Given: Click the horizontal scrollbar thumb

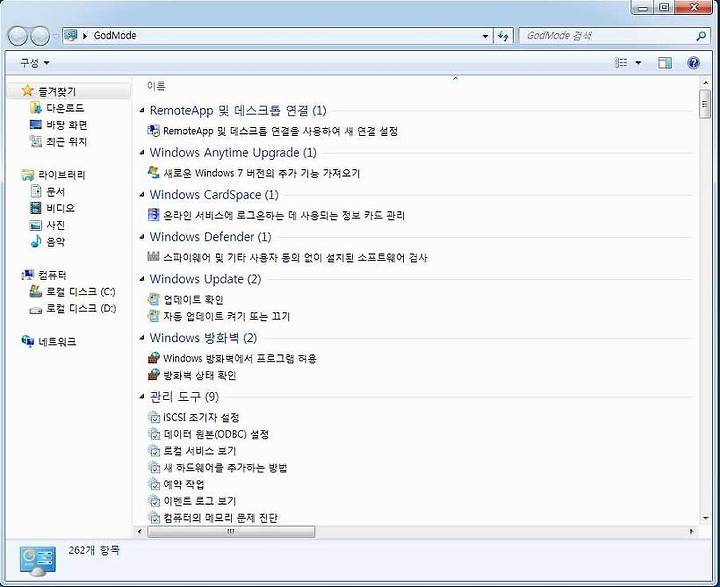Looking at the screenshot, I should point(231,531).
